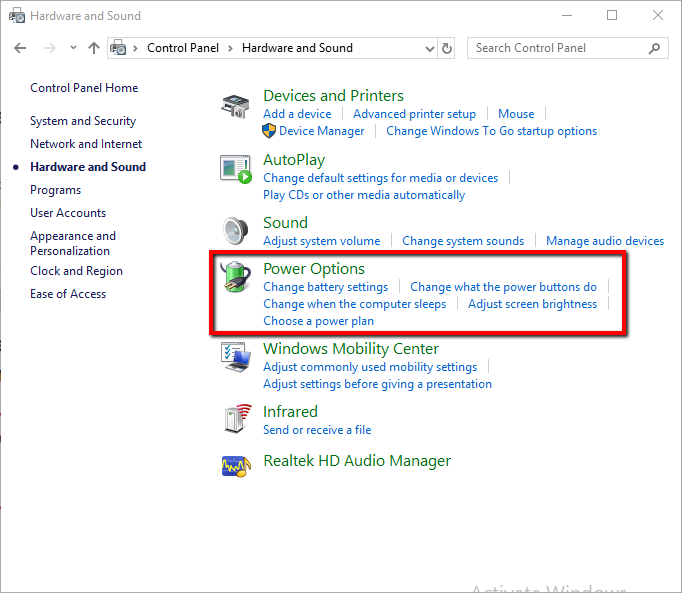Click Change what the power buttons do
This screenshot has height=593, width=682.
[503, 287]
